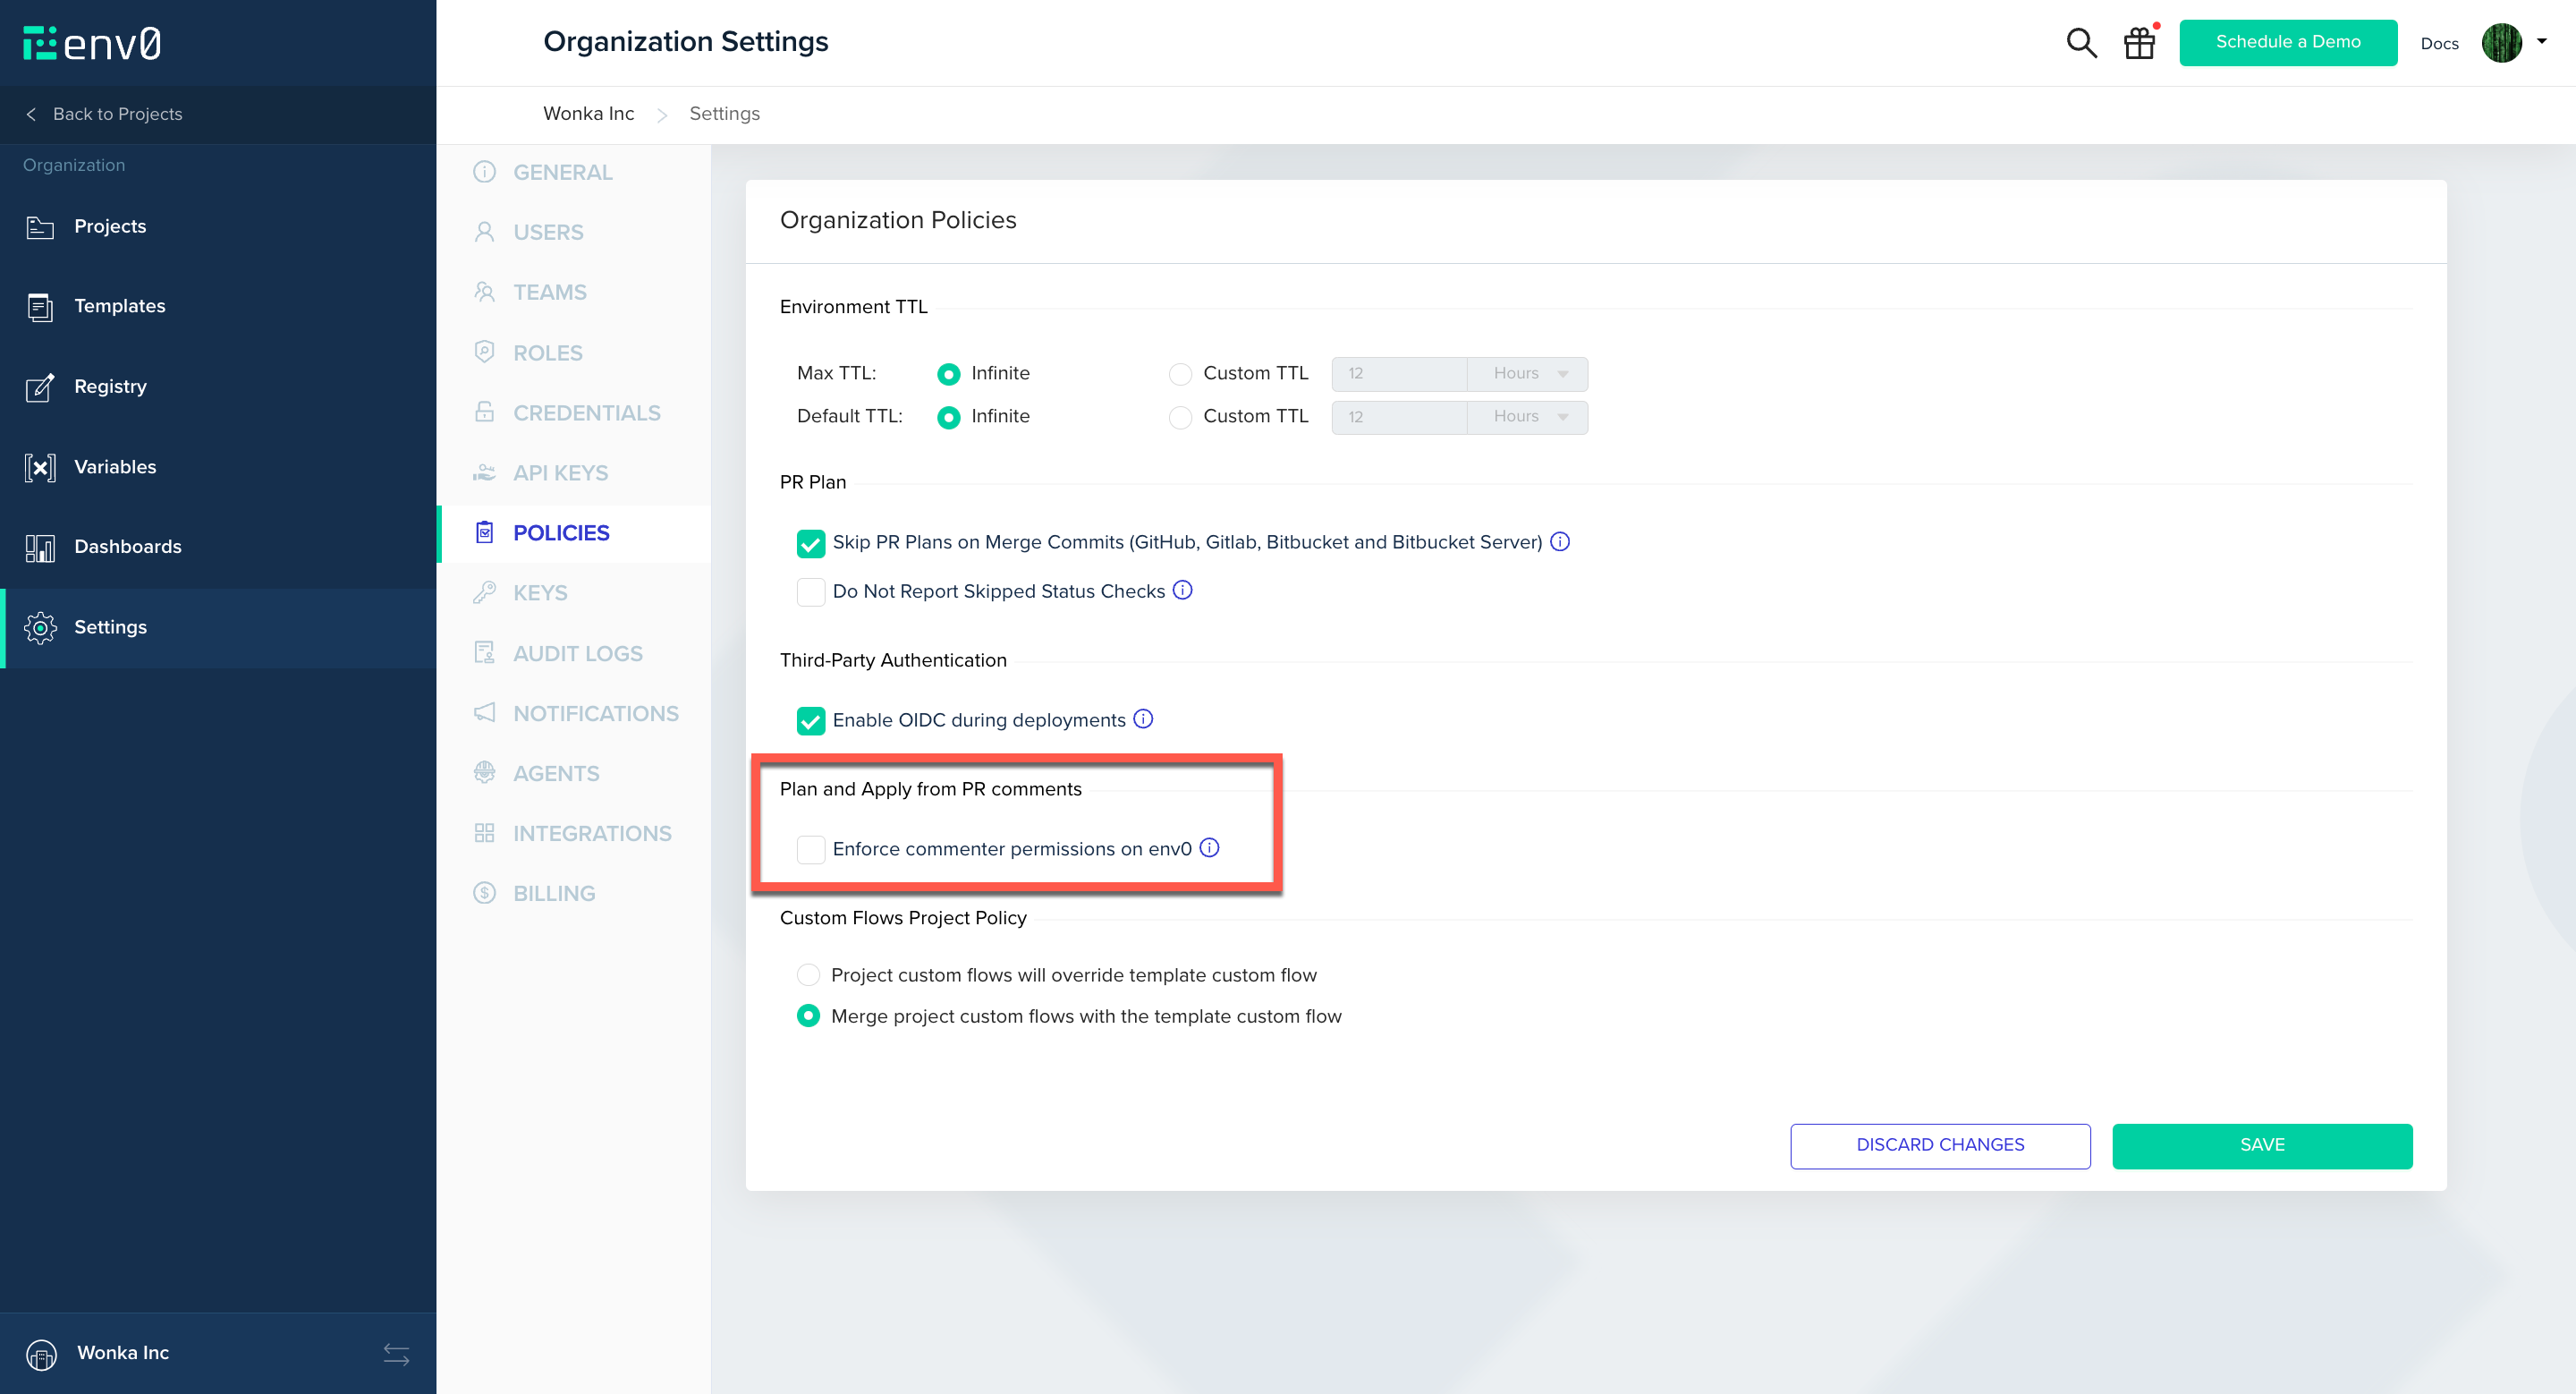Open the AUDIT LOGS settings tab
Screen dimensions: 2576x1394
coord(577,654)
